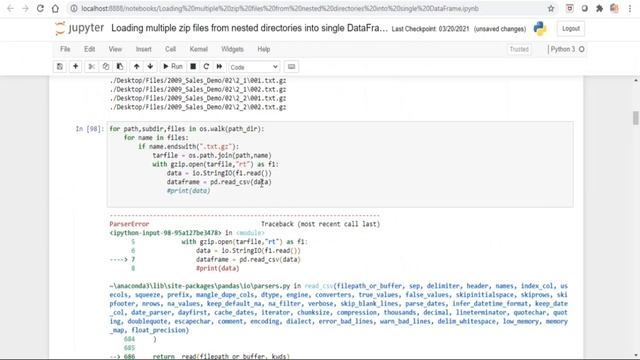Click the Python logo icon in header
Viewport: 640px width, 360px height.
pyautogui.click(x=540, y=29)
